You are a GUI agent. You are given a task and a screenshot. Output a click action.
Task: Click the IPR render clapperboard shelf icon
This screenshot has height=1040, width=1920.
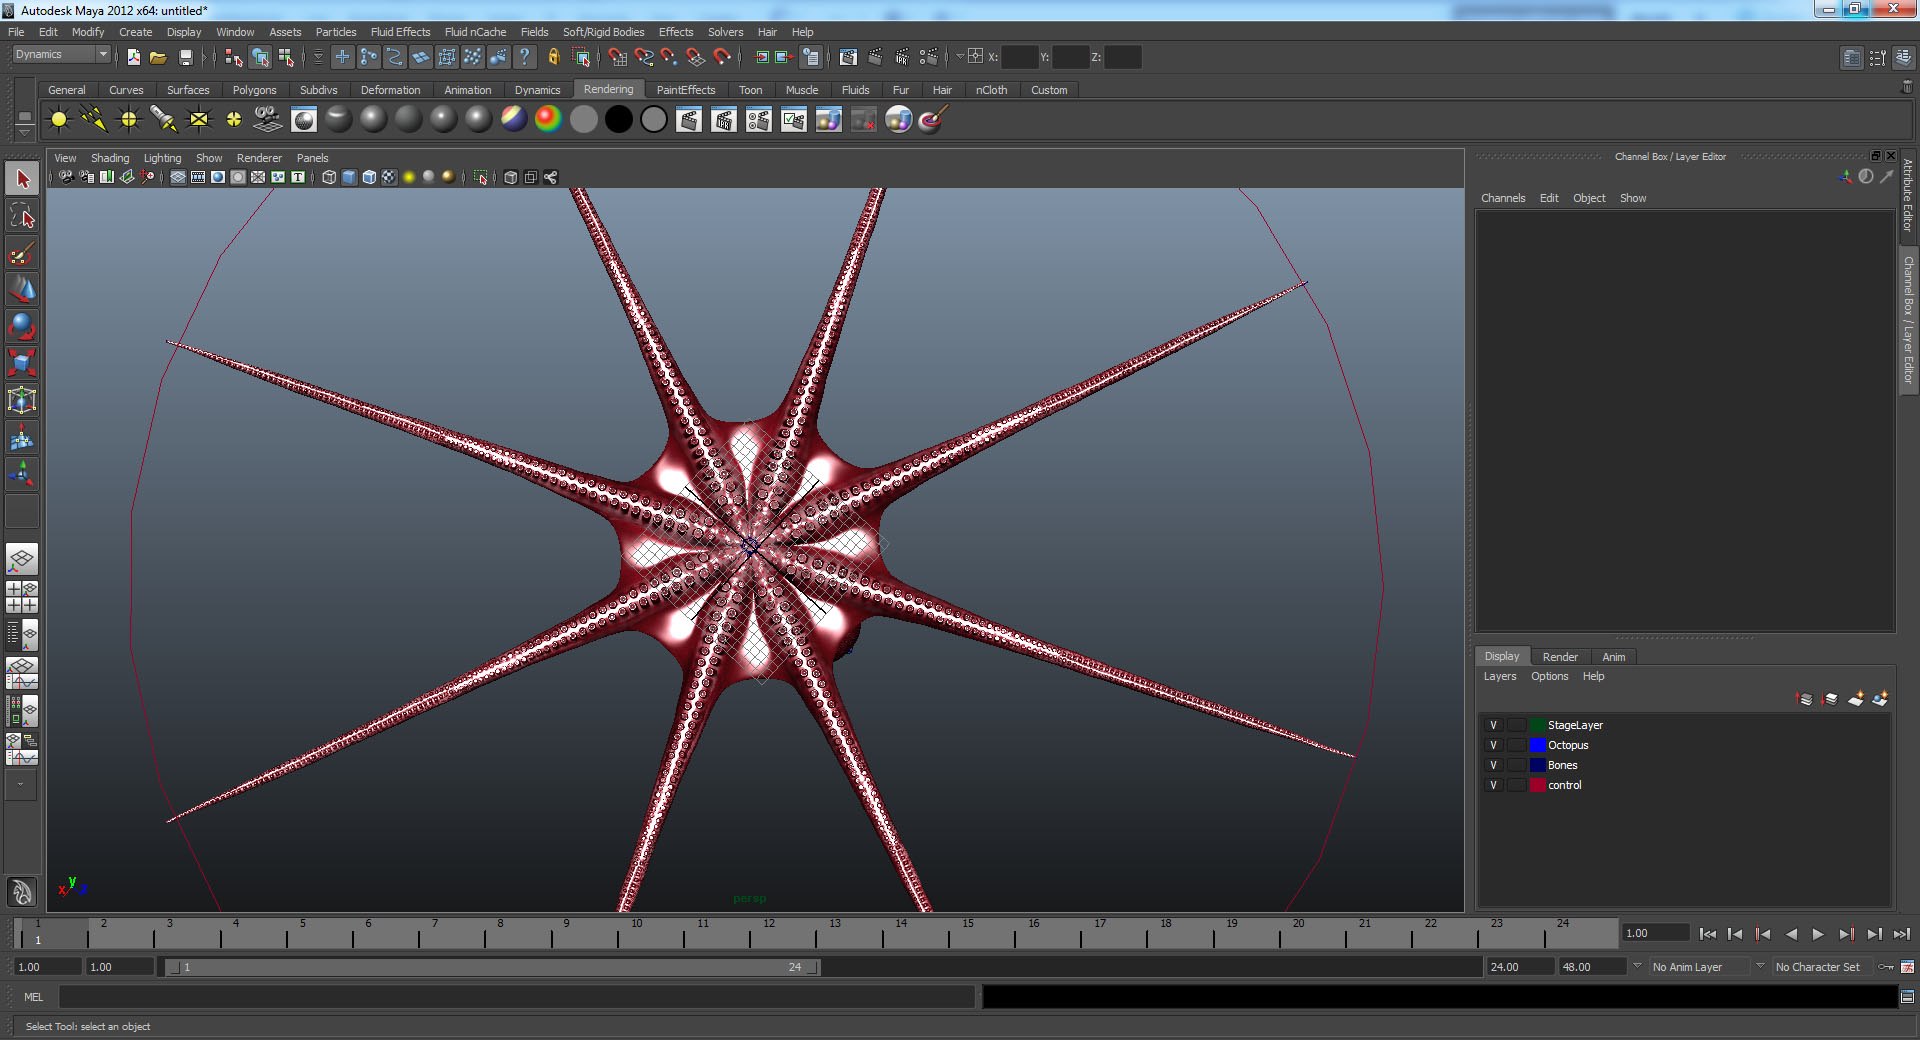point(724,120)
